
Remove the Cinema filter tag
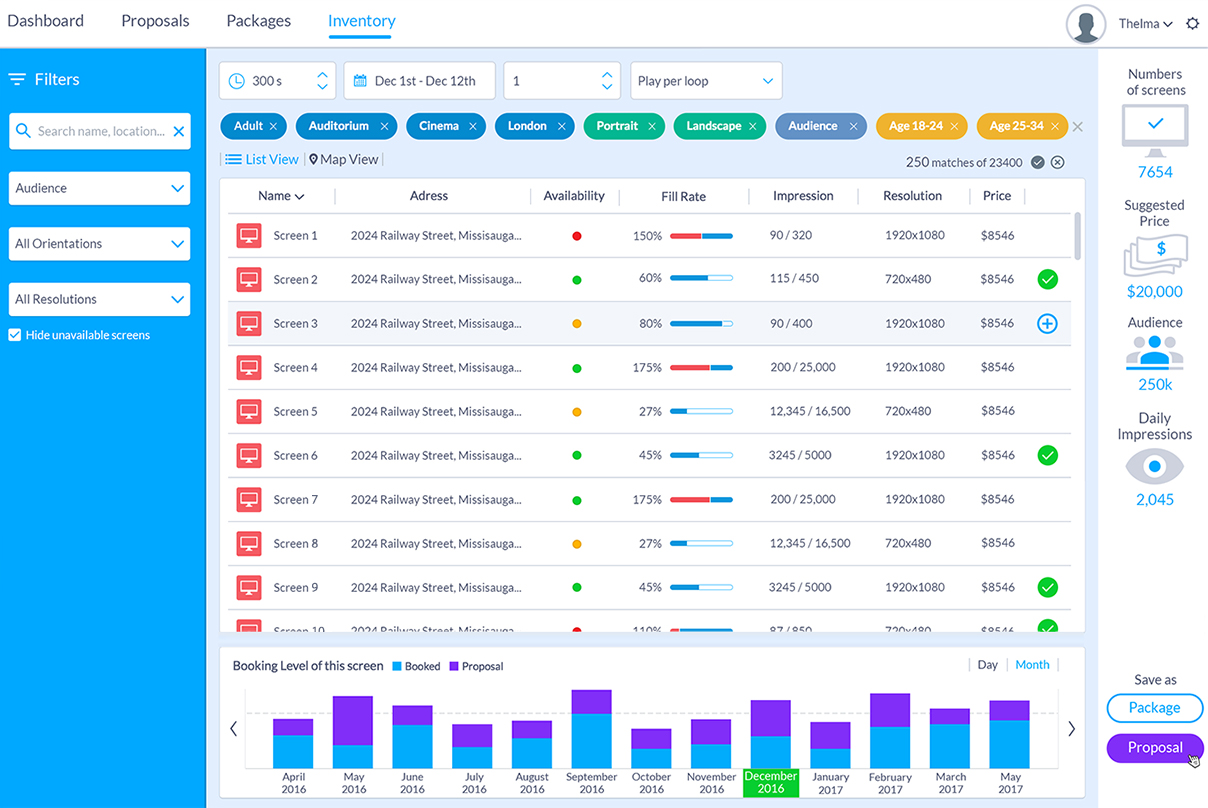point(472,127)
